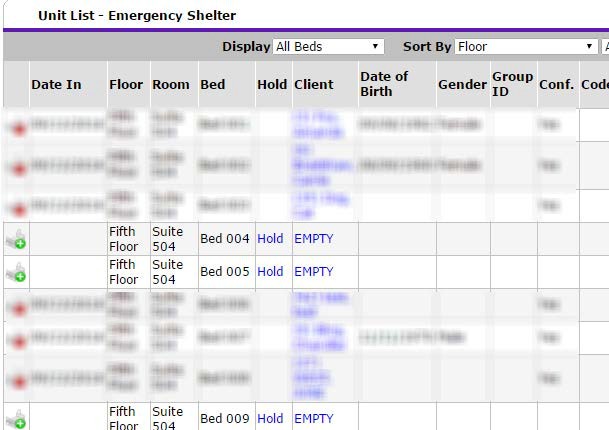Click Hold link for Bed 004
Screen dimensions: 609x430
[x=270, y=239]
